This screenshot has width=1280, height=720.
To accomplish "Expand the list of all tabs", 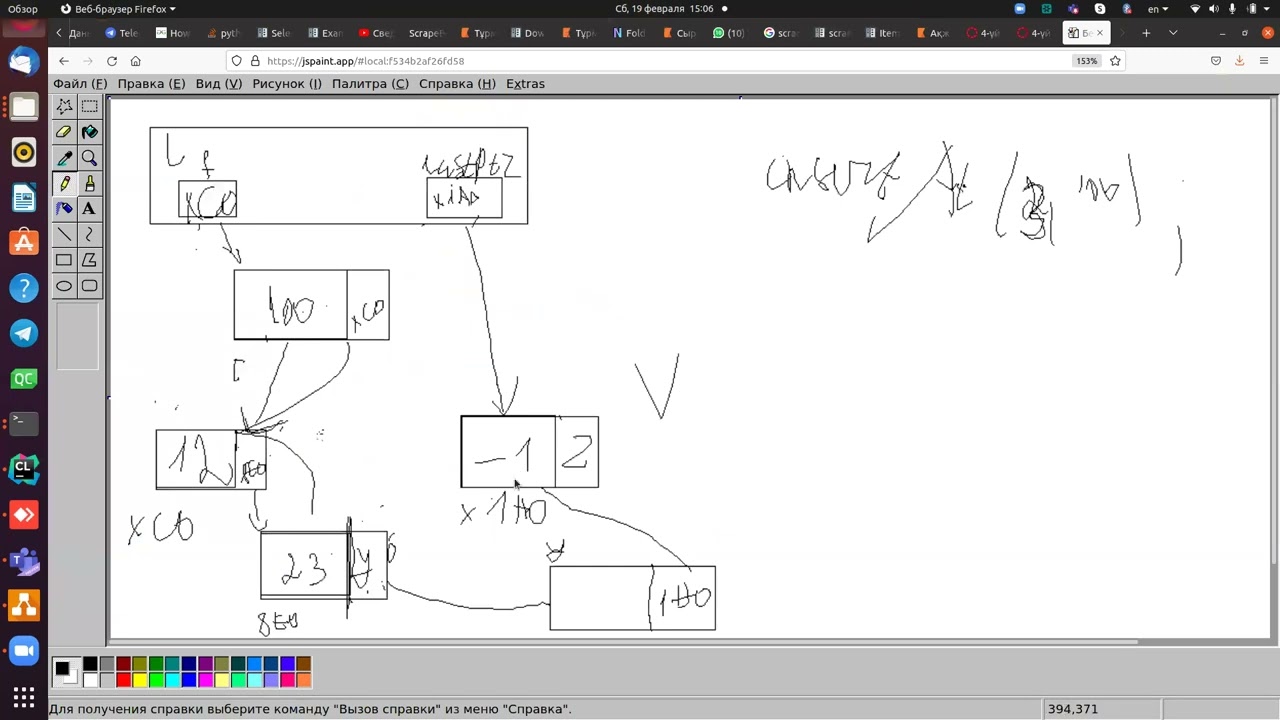I will 1173,33.
